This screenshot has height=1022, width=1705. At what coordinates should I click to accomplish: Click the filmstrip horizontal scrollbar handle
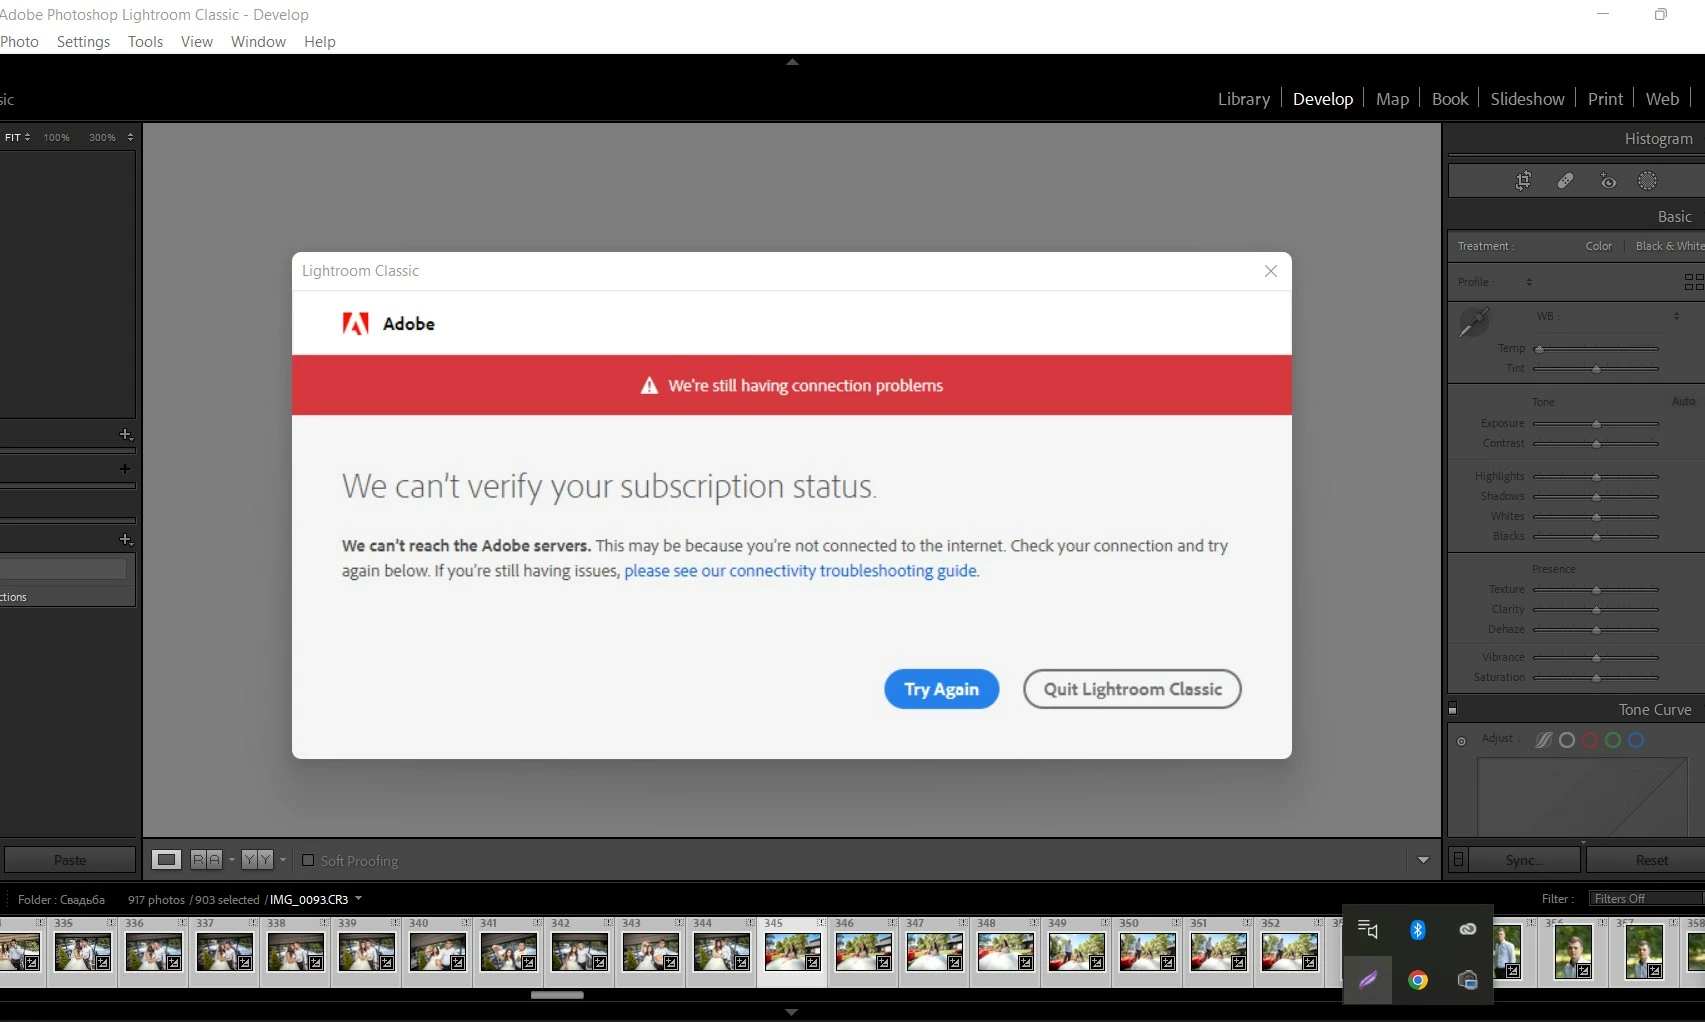click(557, 995)
